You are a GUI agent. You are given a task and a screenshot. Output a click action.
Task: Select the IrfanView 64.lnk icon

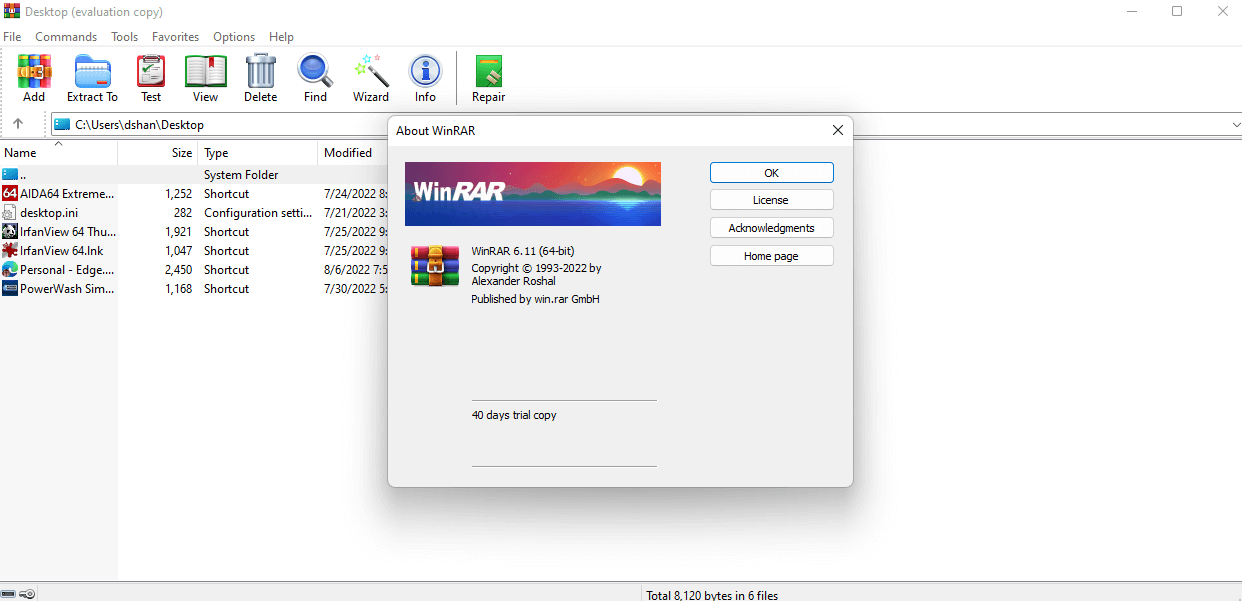point(10,251)
